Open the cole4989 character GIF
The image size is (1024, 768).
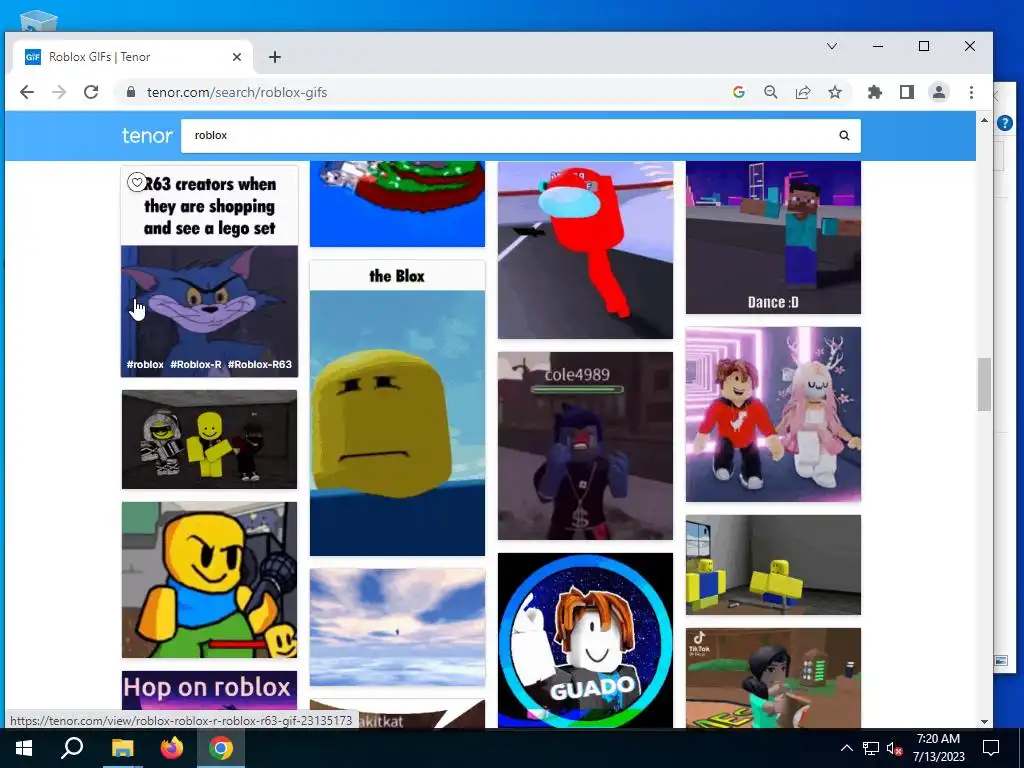coord(585,446)
